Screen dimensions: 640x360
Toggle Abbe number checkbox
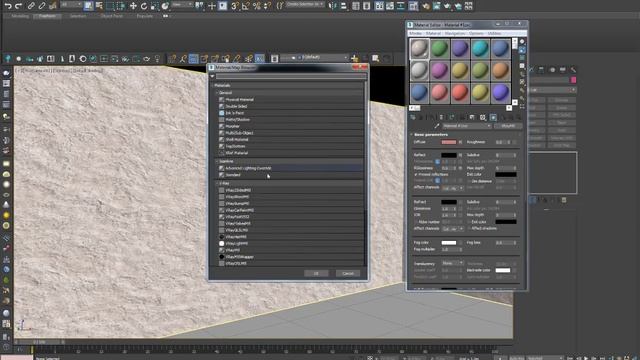click(x=416, y=222)
